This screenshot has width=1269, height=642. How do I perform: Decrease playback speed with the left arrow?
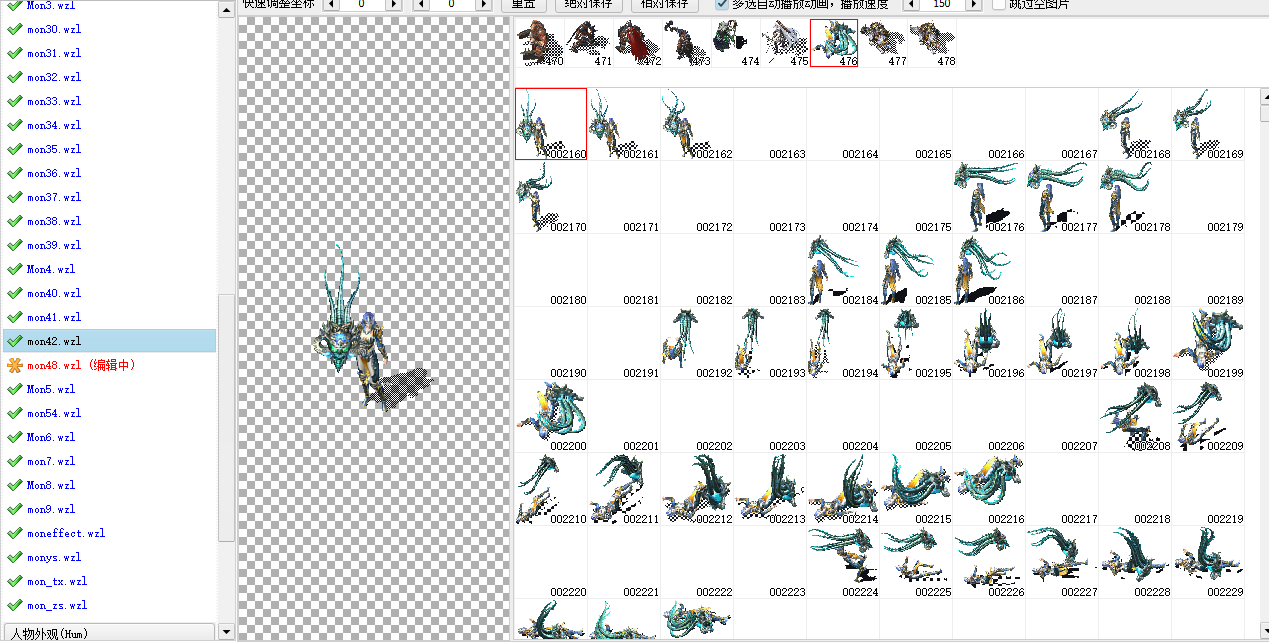pos(910,4)
